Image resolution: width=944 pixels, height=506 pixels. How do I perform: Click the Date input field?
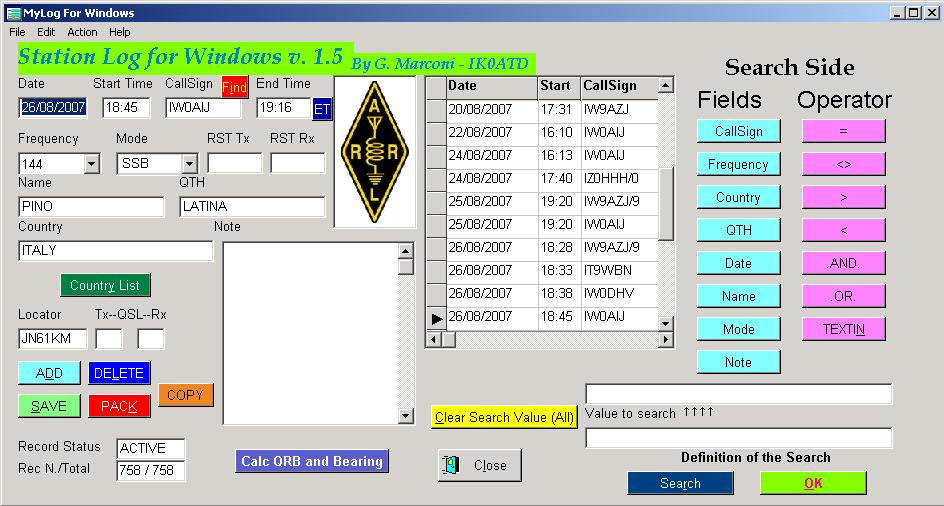click(x=53, y=108)
